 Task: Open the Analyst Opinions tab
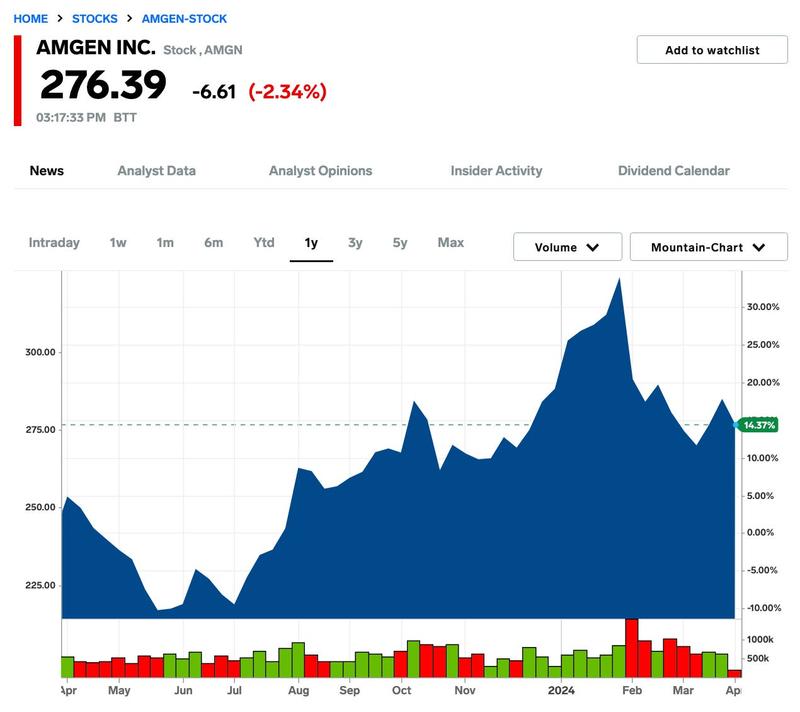[320, 171]
